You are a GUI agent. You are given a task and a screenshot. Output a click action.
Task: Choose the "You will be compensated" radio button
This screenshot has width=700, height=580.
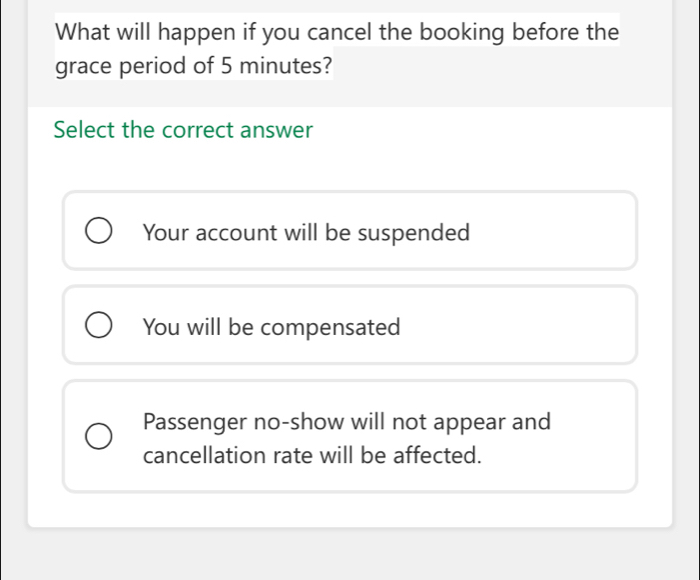coord(98,327)
